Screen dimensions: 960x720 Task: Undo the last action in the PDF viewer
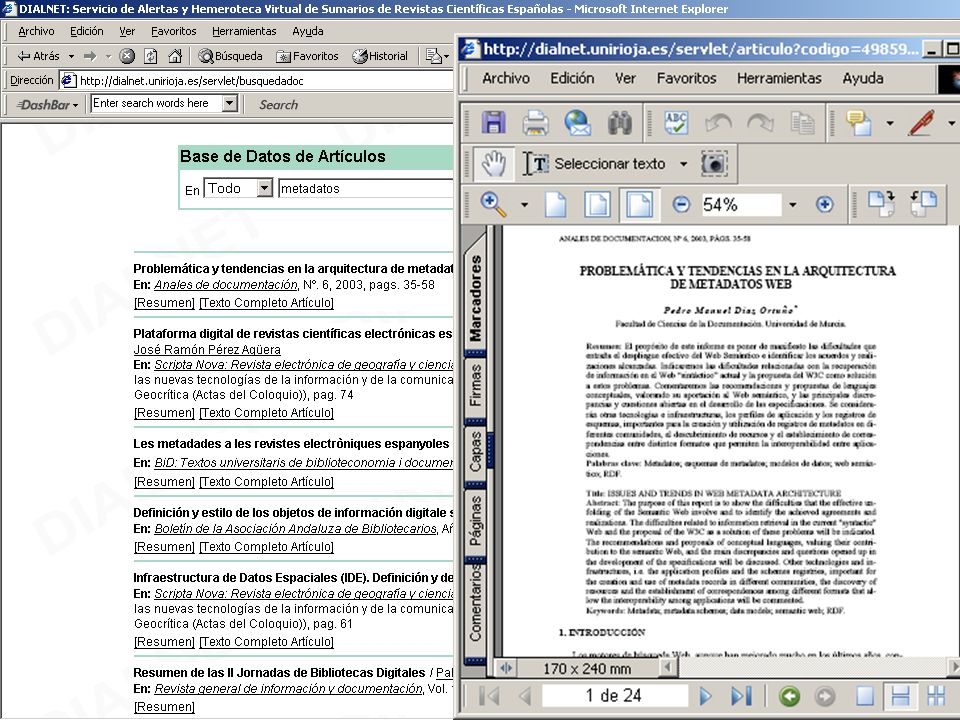coord(718,122)
